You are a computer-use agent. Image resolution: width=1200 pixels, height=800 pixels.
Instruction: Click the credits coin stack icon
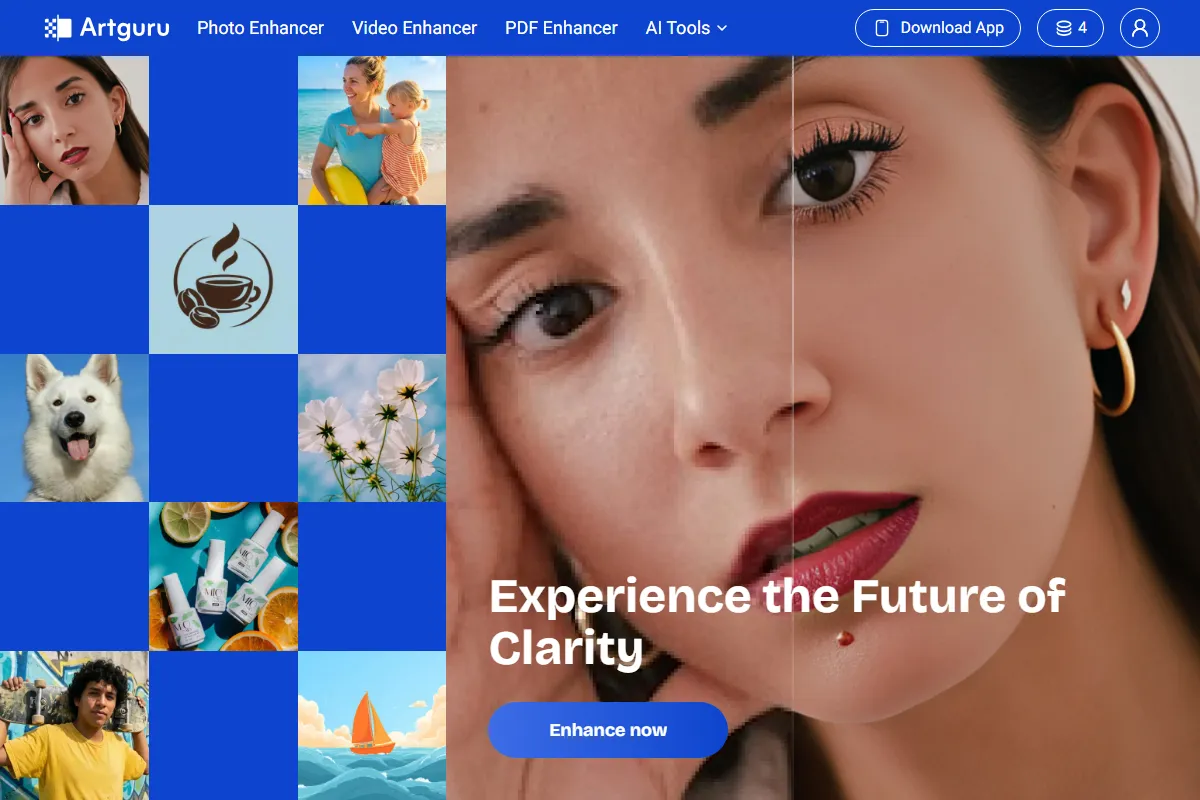pyautogui.click(x=1064, y=28)
